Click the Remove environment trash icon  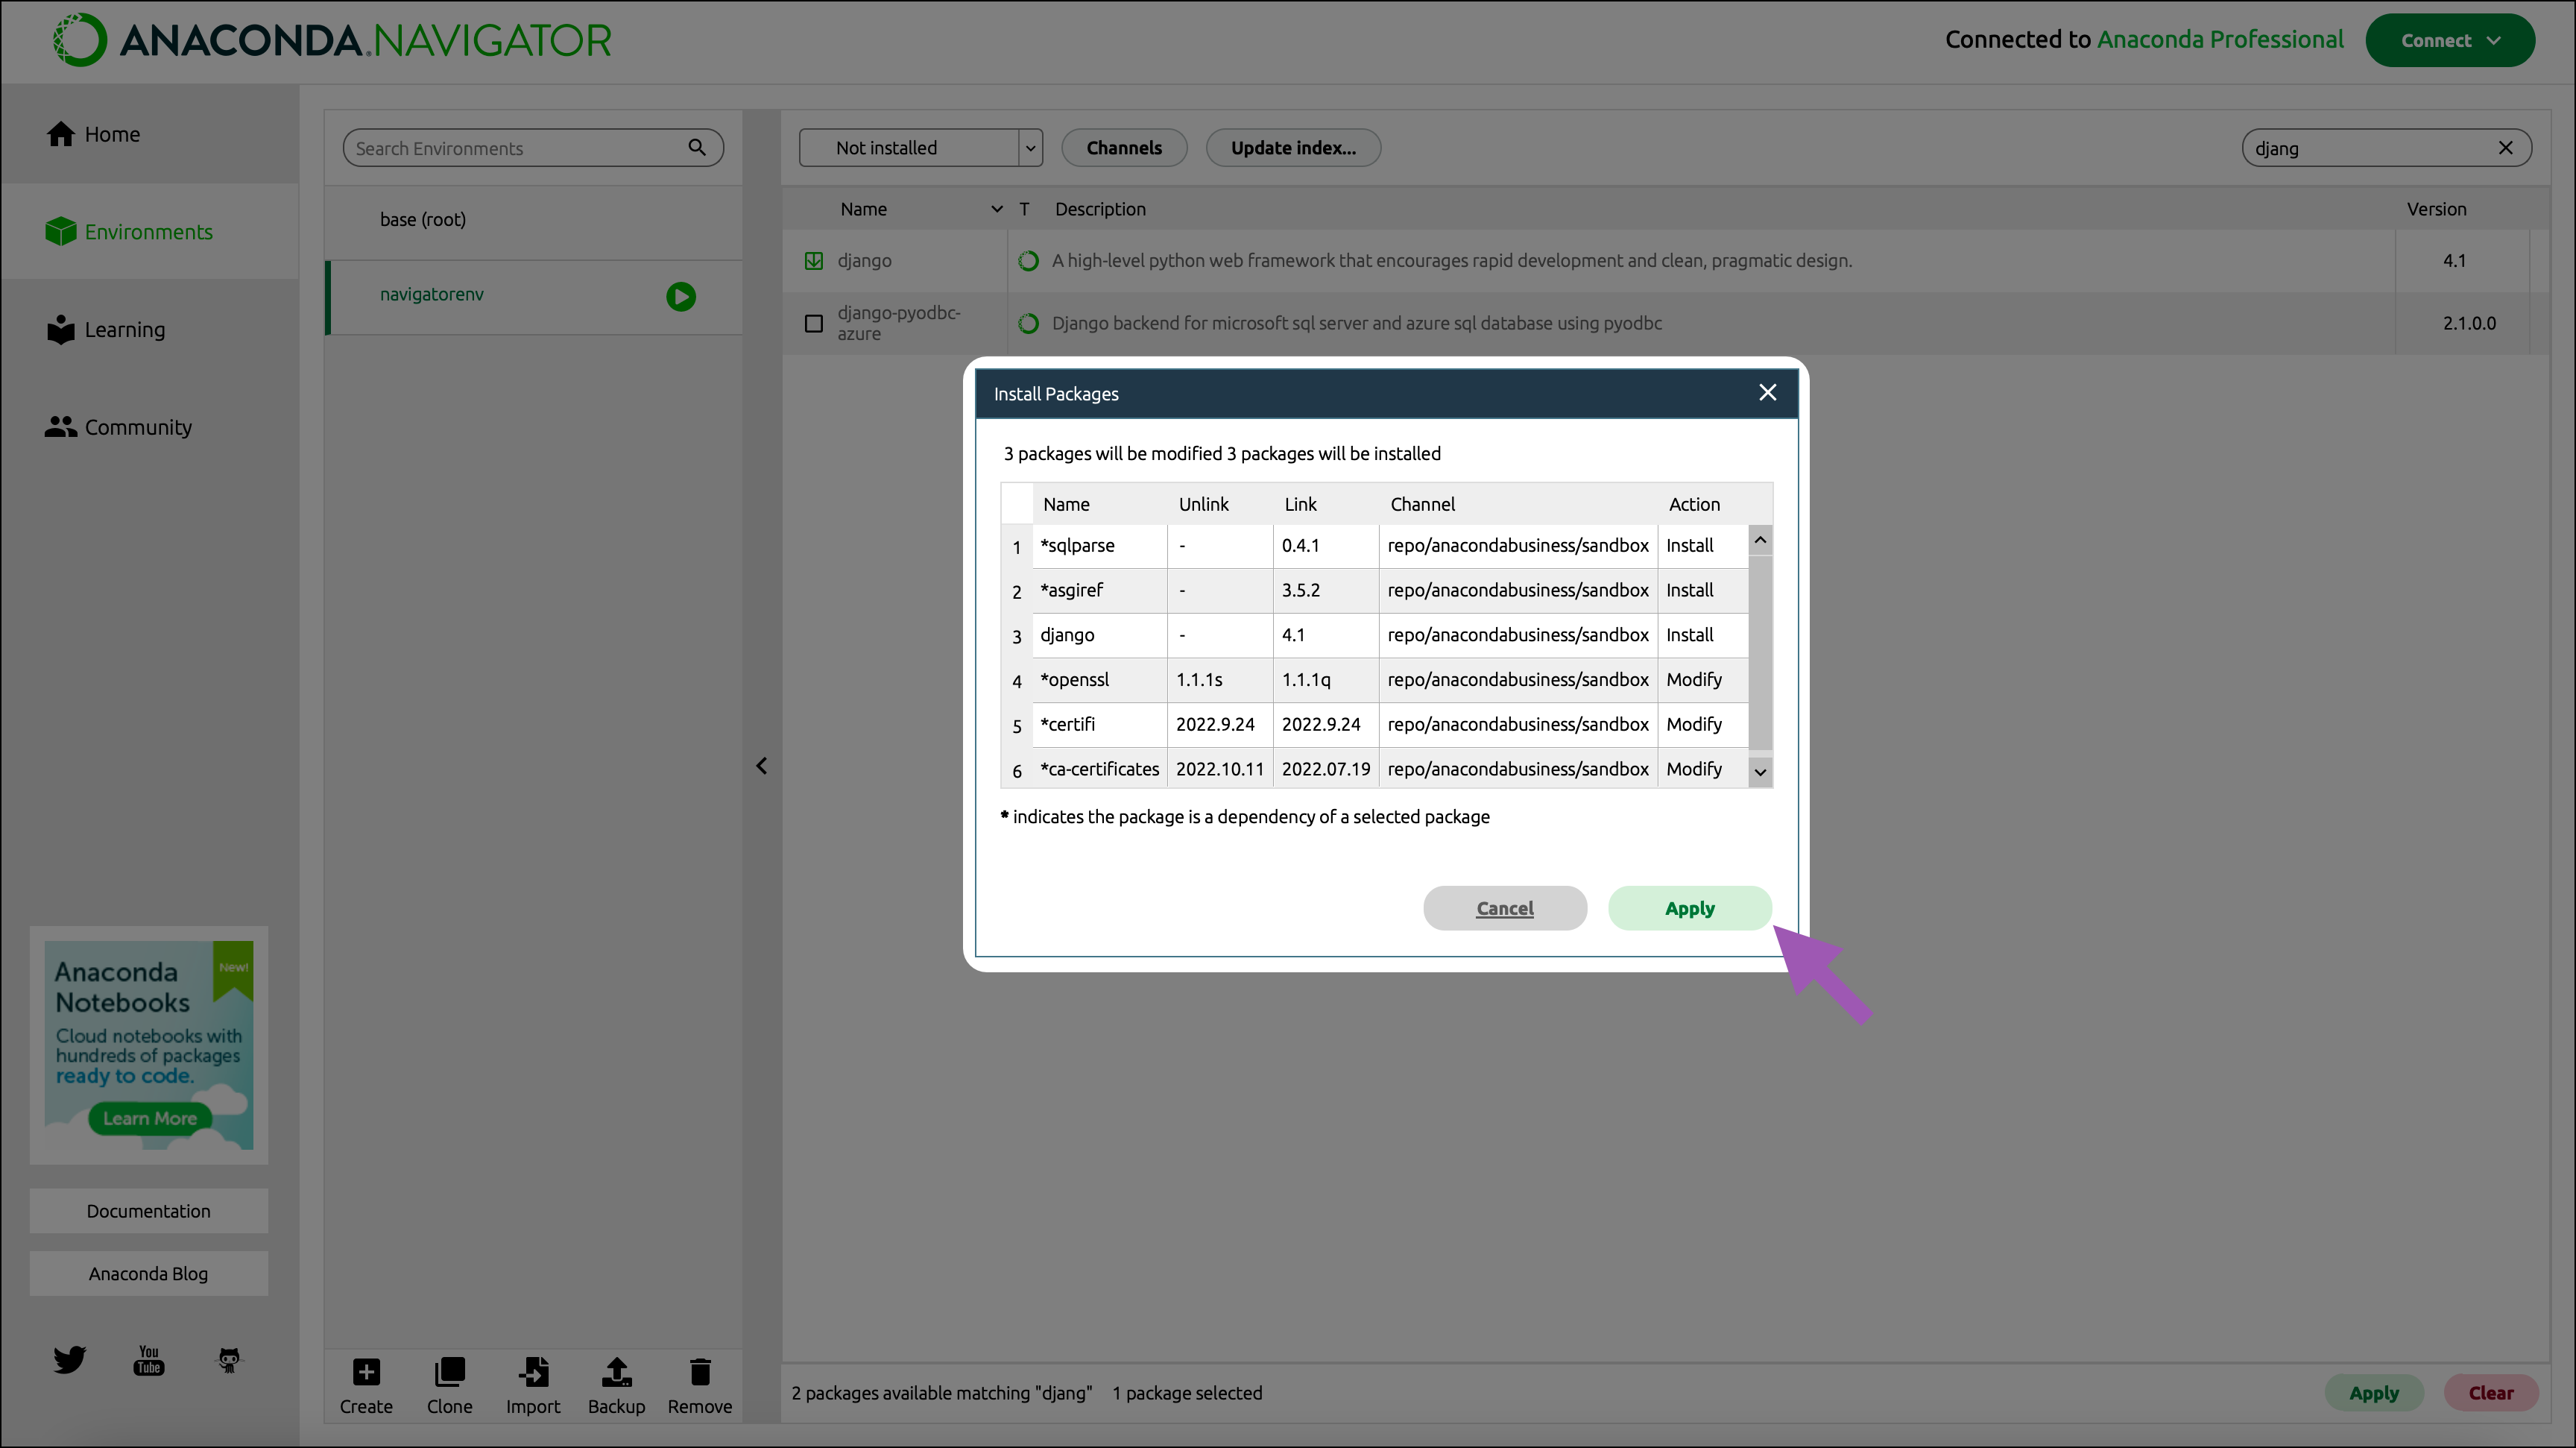pos(700,1372)
